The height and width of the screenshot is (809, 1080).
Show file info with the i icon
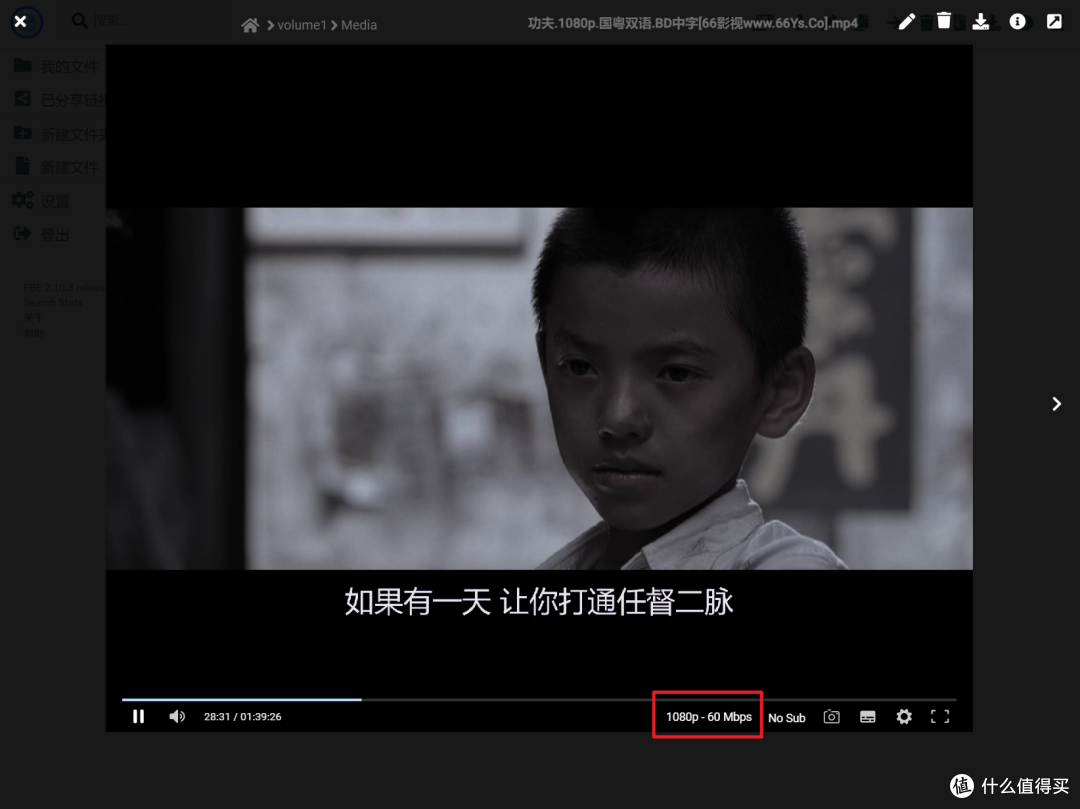point(1017,22)
